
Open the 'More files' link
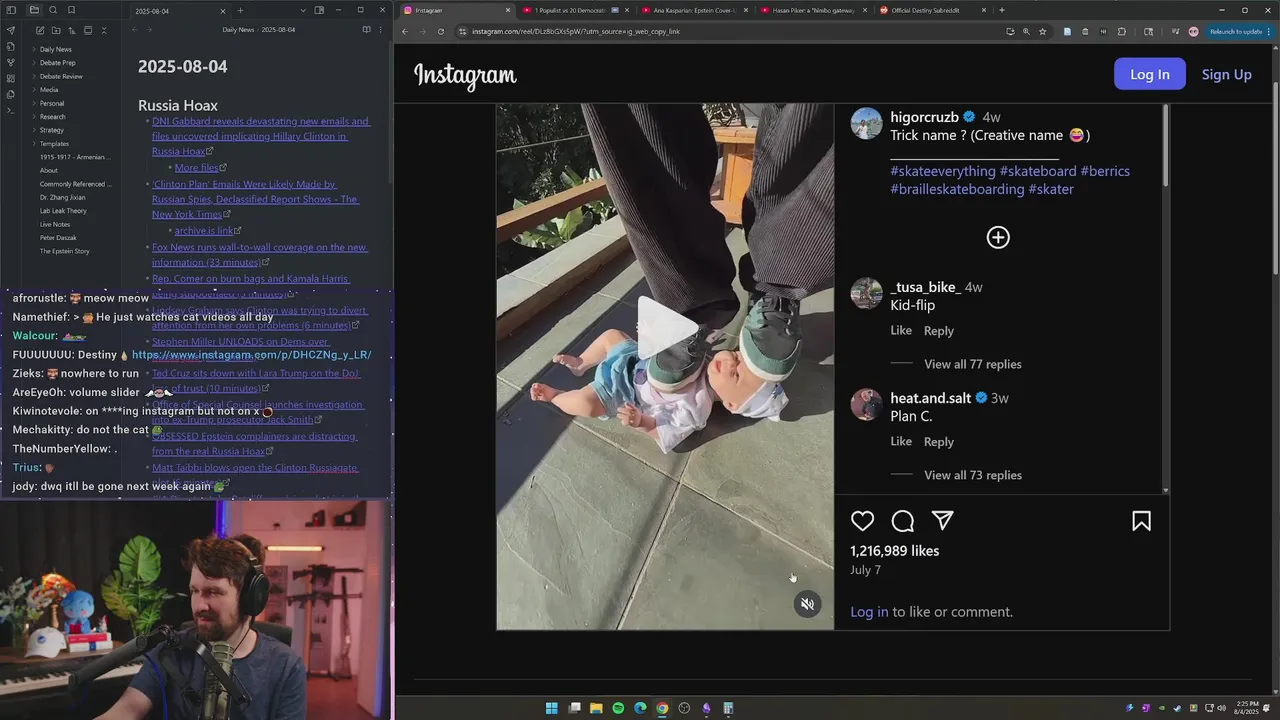[197, 168]
